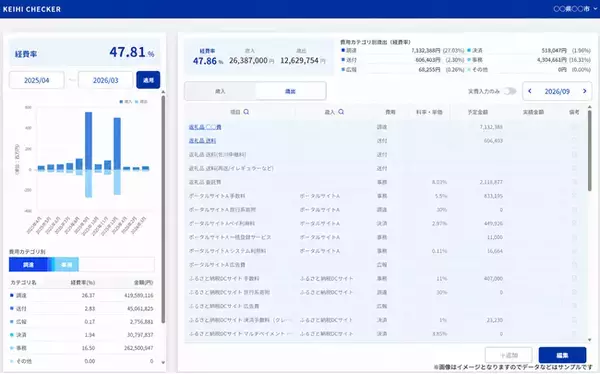Click the KEIHI CHECKER logo
Image resolution: width=600 pixels, height=374 pixels.
click(32, 9)
